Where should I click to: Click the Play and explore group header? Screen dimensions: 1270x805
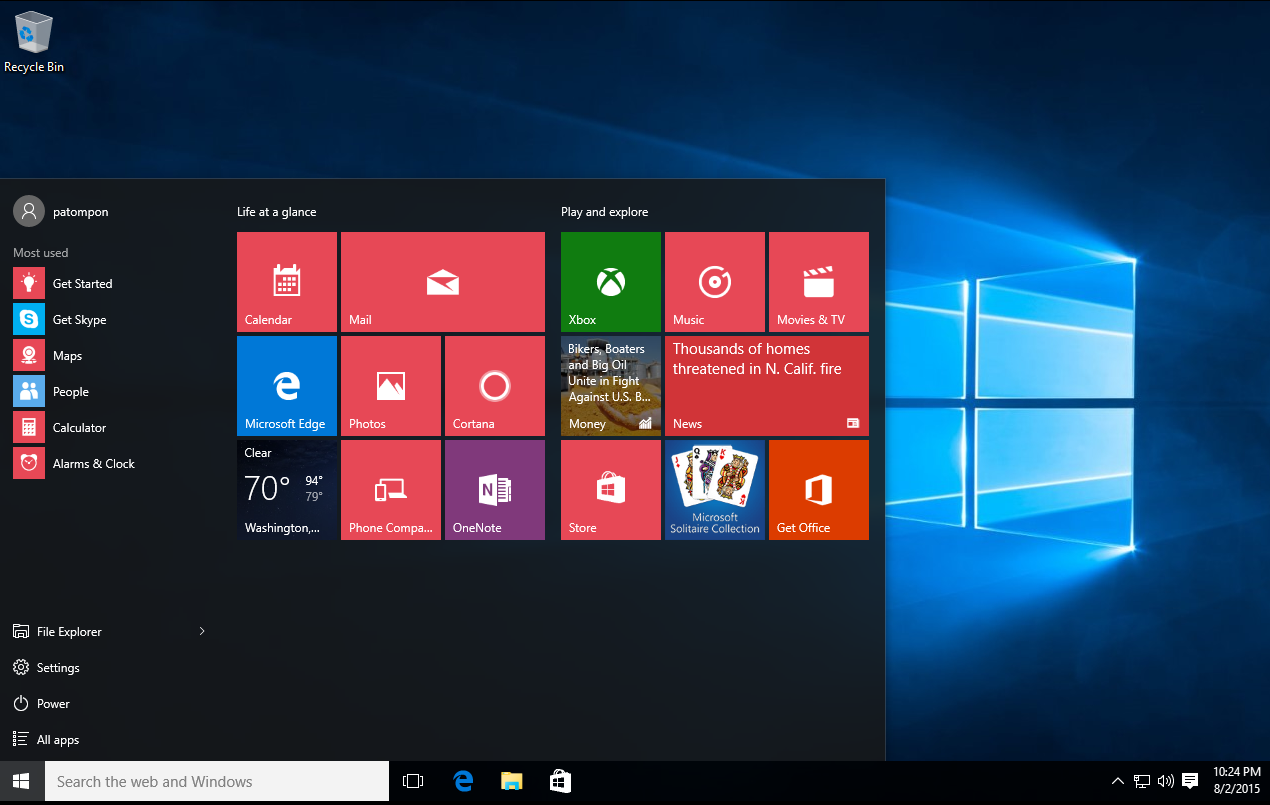point(605,212)
